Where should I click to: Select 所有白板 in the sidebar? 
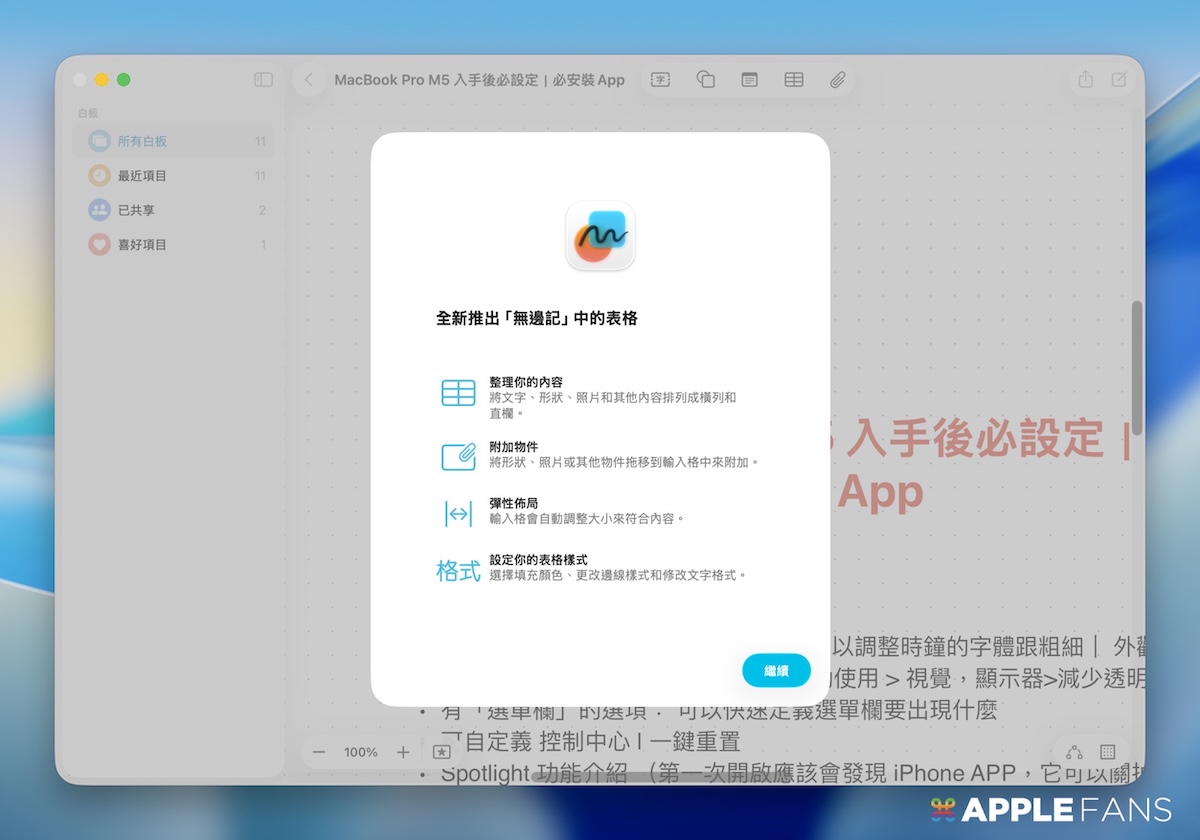tap(142, 141)
